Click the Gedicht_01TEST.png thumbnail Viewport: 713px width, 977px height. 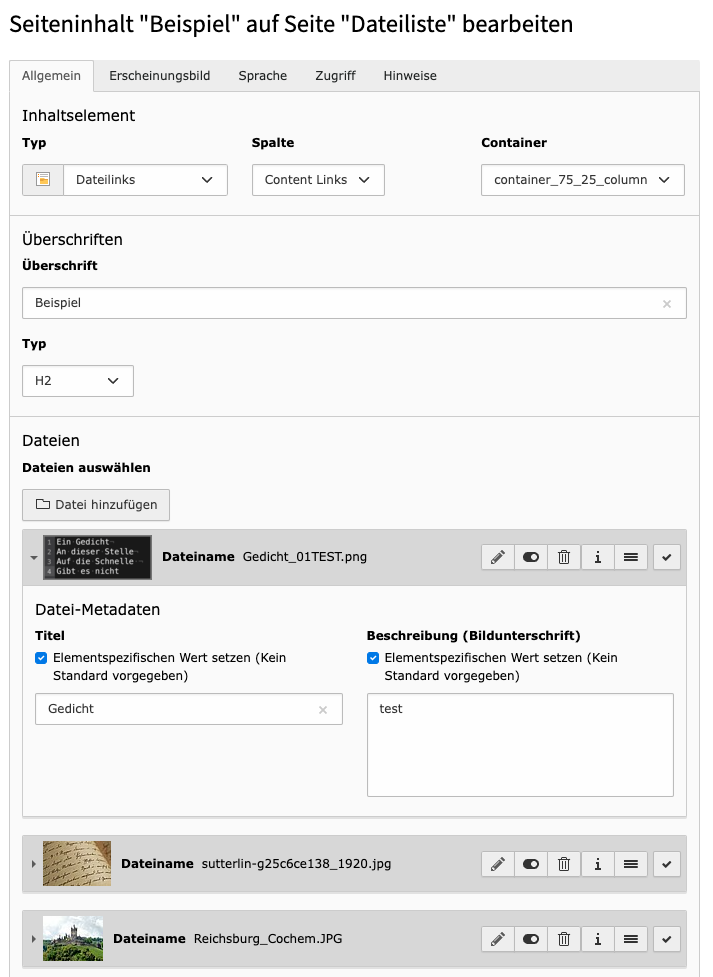tap(97, 557)
